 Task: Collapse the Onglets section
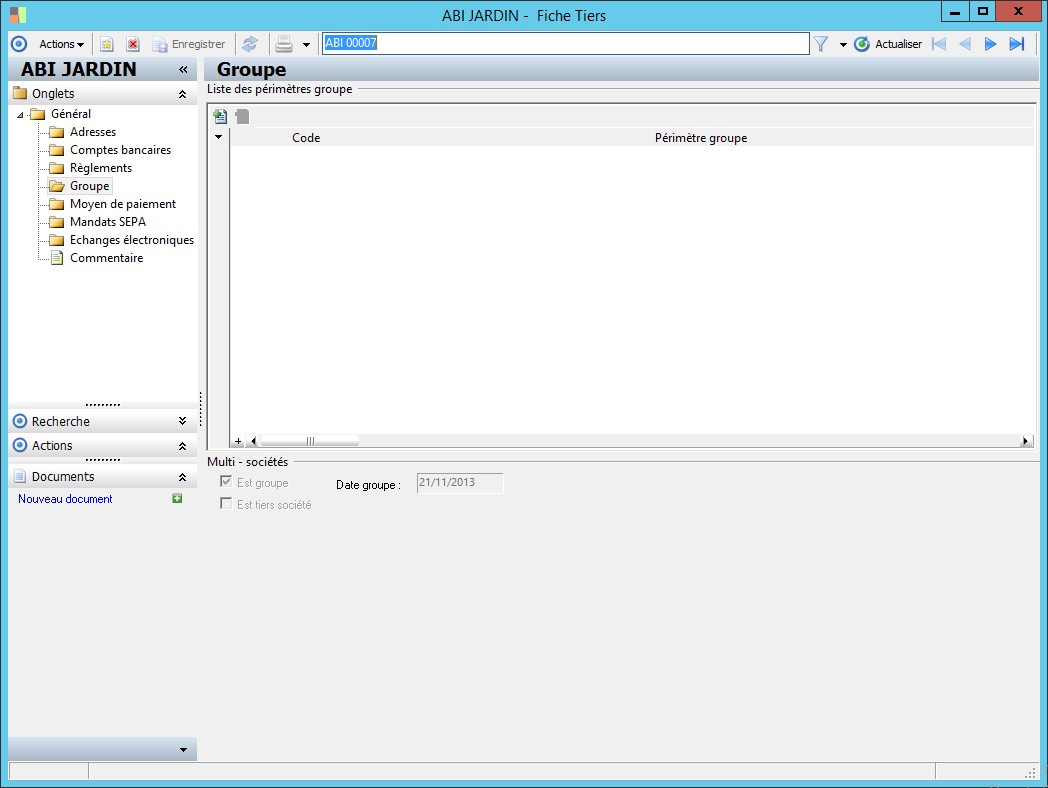click(182, 94)
